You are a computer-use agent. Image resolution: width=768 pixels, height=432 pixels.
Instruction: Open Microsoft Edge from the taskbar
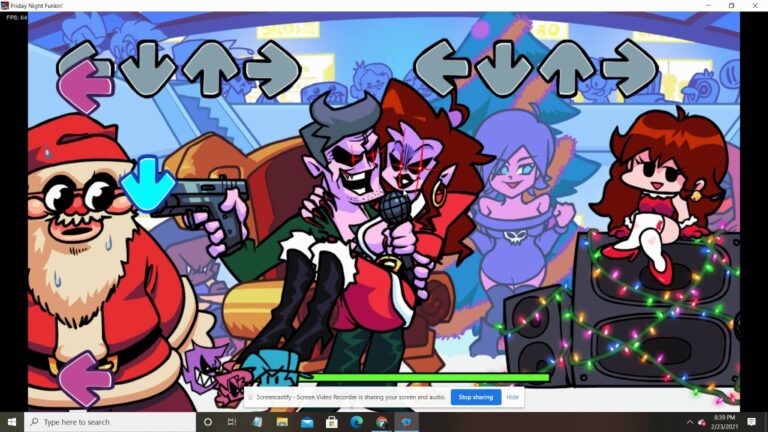(357, 422)
